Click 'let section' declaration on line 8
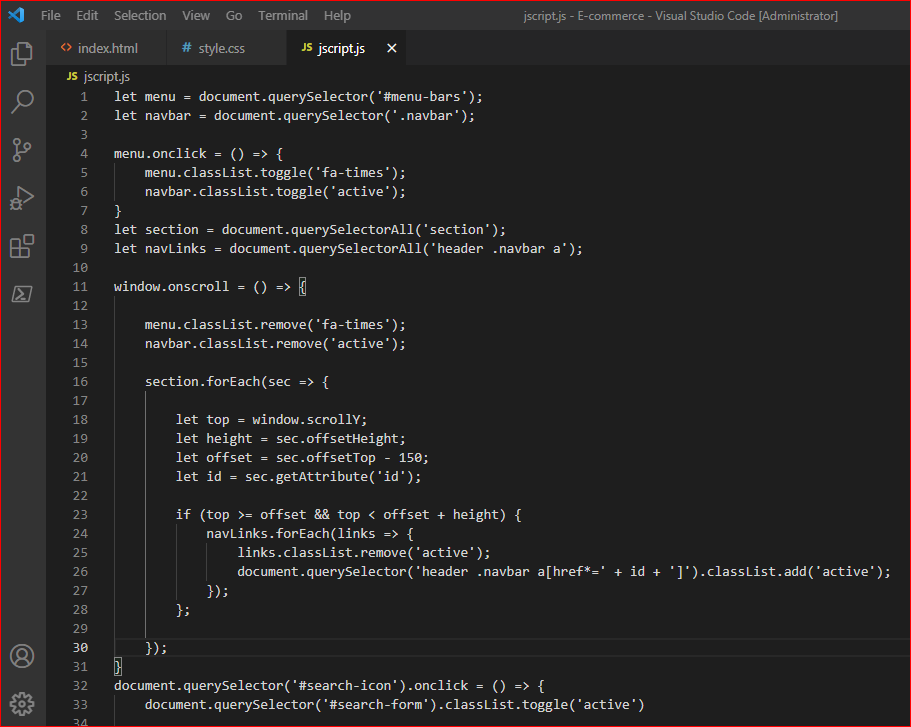 (156, 230)
